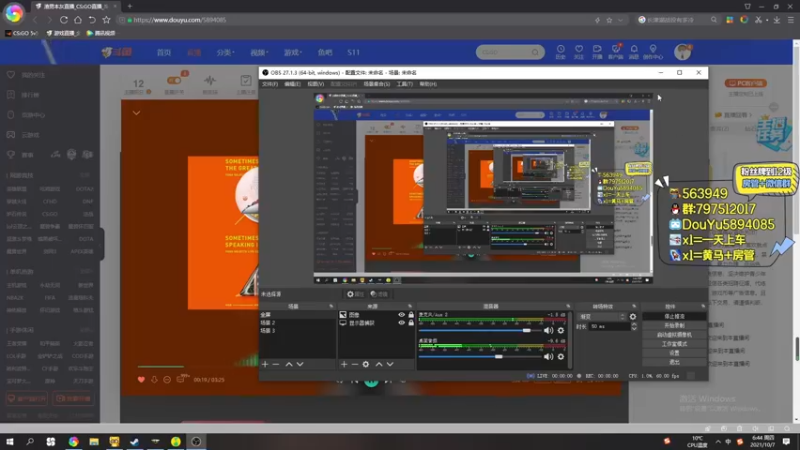Screen dimensions: 800x450
Task: Open Windows Start menu
Action: pos(10,441)
